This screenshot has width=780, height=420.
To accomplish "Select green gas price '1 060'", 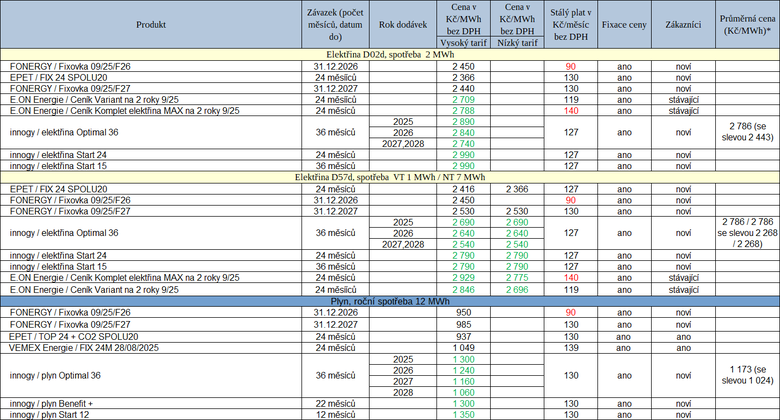I will pos(464,392).
